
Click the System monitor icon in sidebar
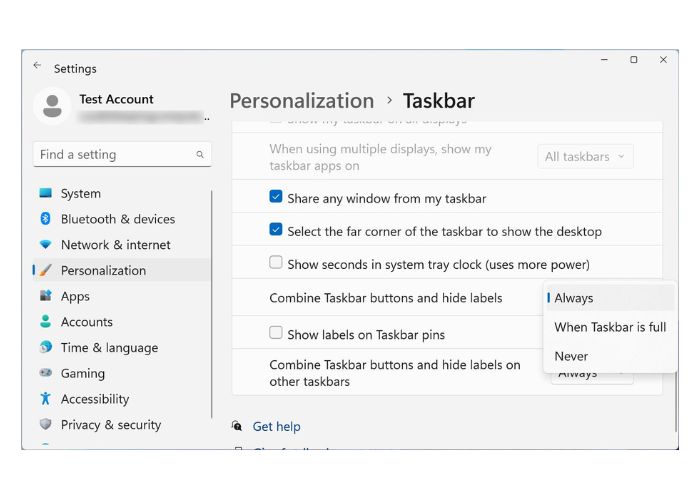pos(45,193)
